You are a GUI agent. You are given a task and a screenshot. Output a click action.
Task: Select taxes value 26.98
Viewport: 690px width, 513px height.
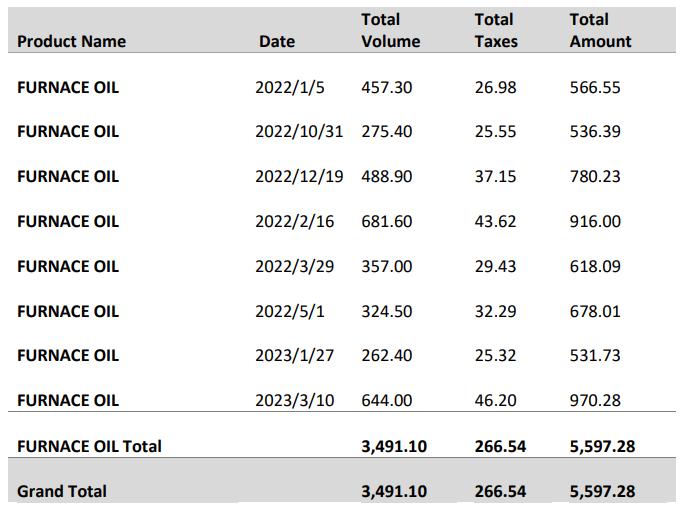[x=495, y=88]
